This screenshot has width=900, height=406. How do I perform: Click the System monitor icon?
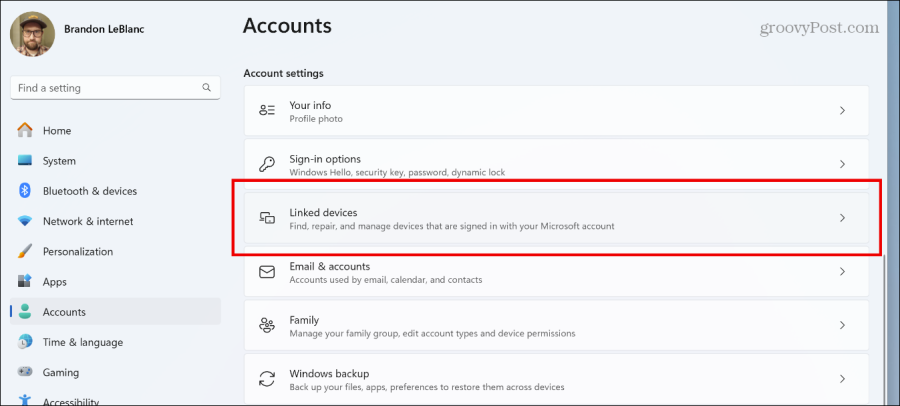pos(25,161)
